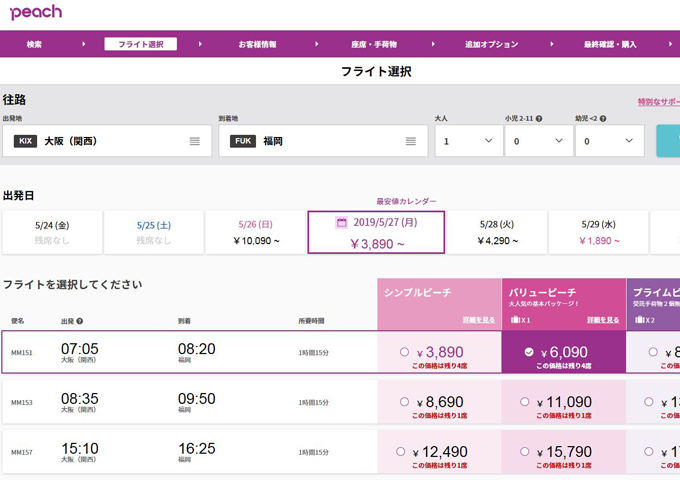Click the arrow after 追加オプション step
This screenshot has height=480, width=680.
tap(552, 44)
